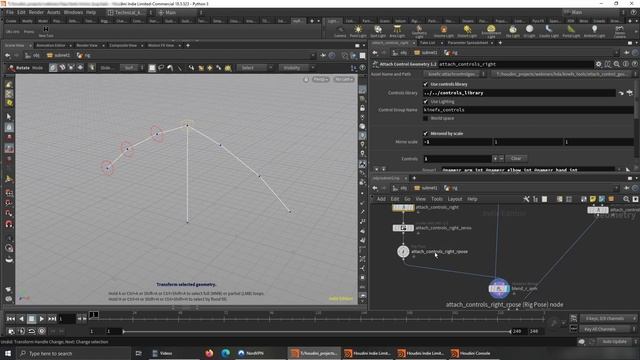
Task: Click the parameter pane help icon
Action: pyautogui.click(x=635, y=64)
